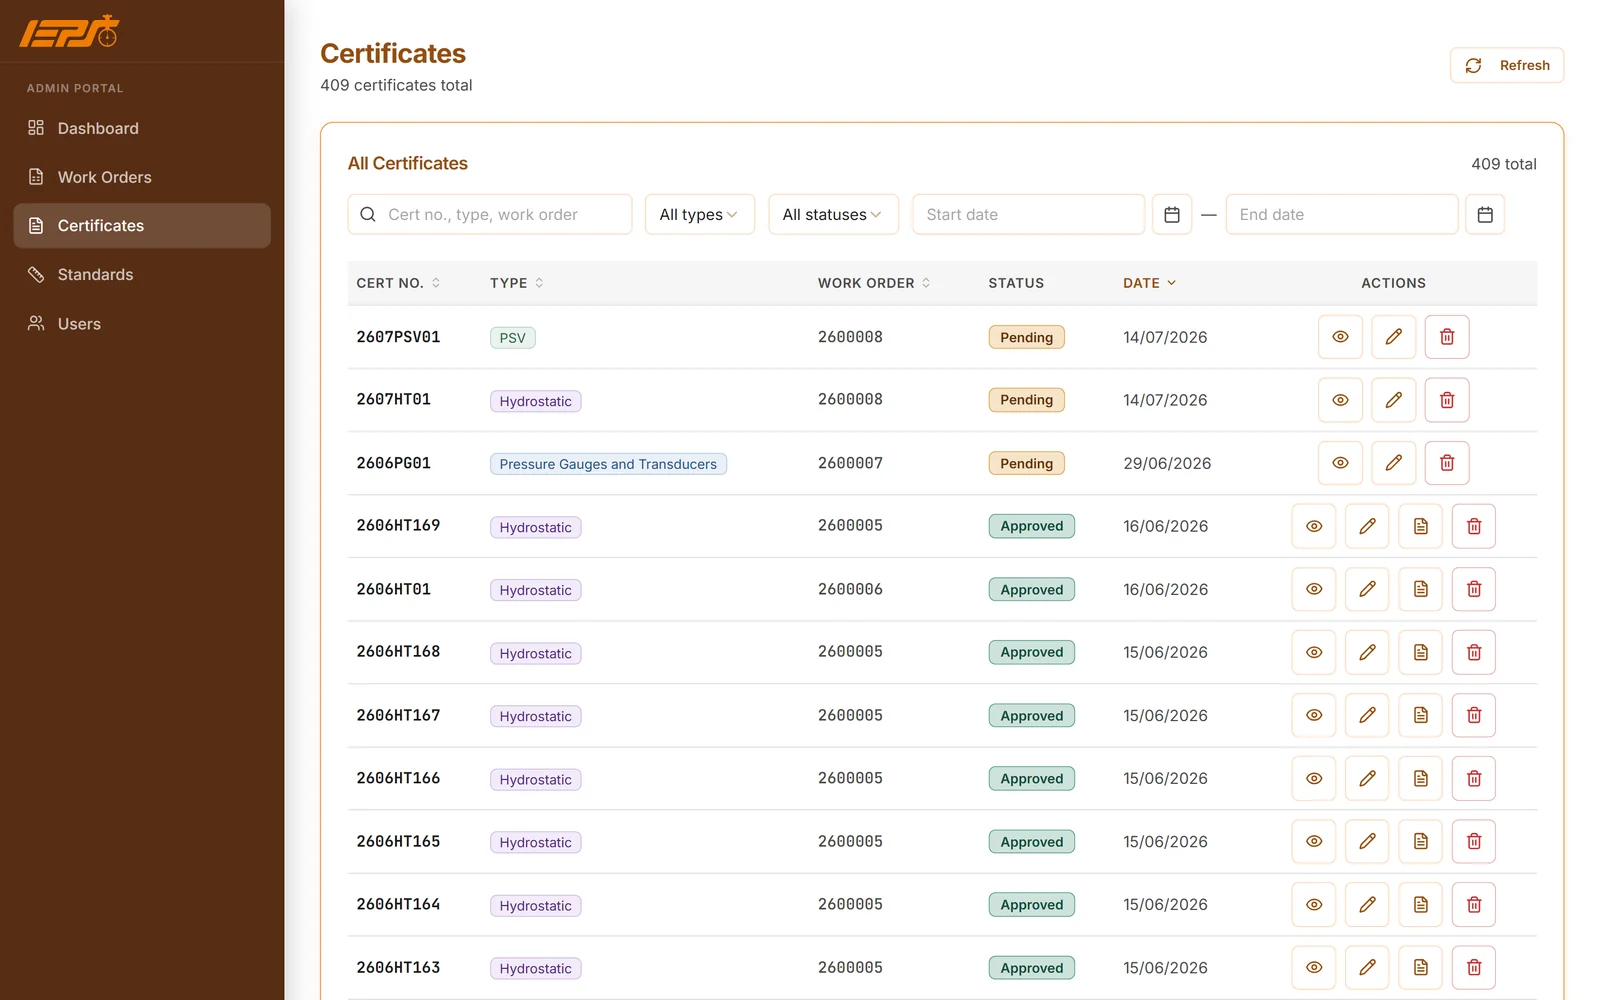This screenshot has height=1000, width=1600.
Task: Open the start date calendar picker
Action: [x=1172, y=214]
